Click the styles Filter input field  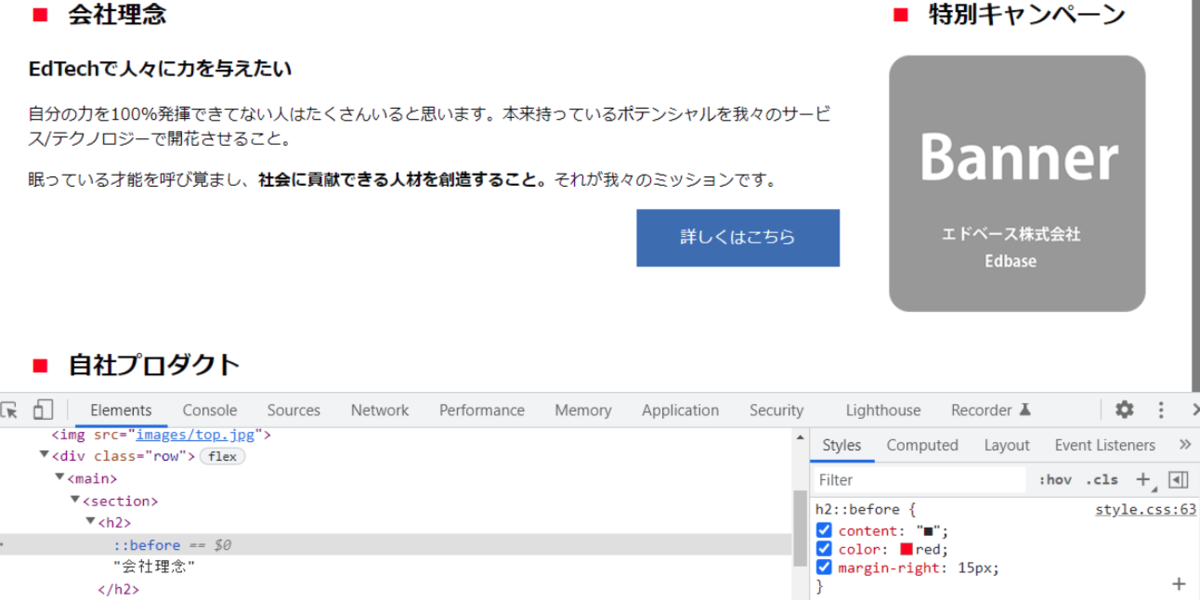[x=919, y=480]
